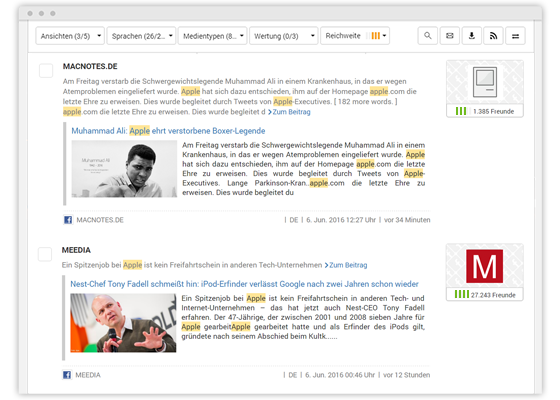Follow Zum Beitrag link in MEEDIA post
560x400 pixels.
tap(346, 265)
